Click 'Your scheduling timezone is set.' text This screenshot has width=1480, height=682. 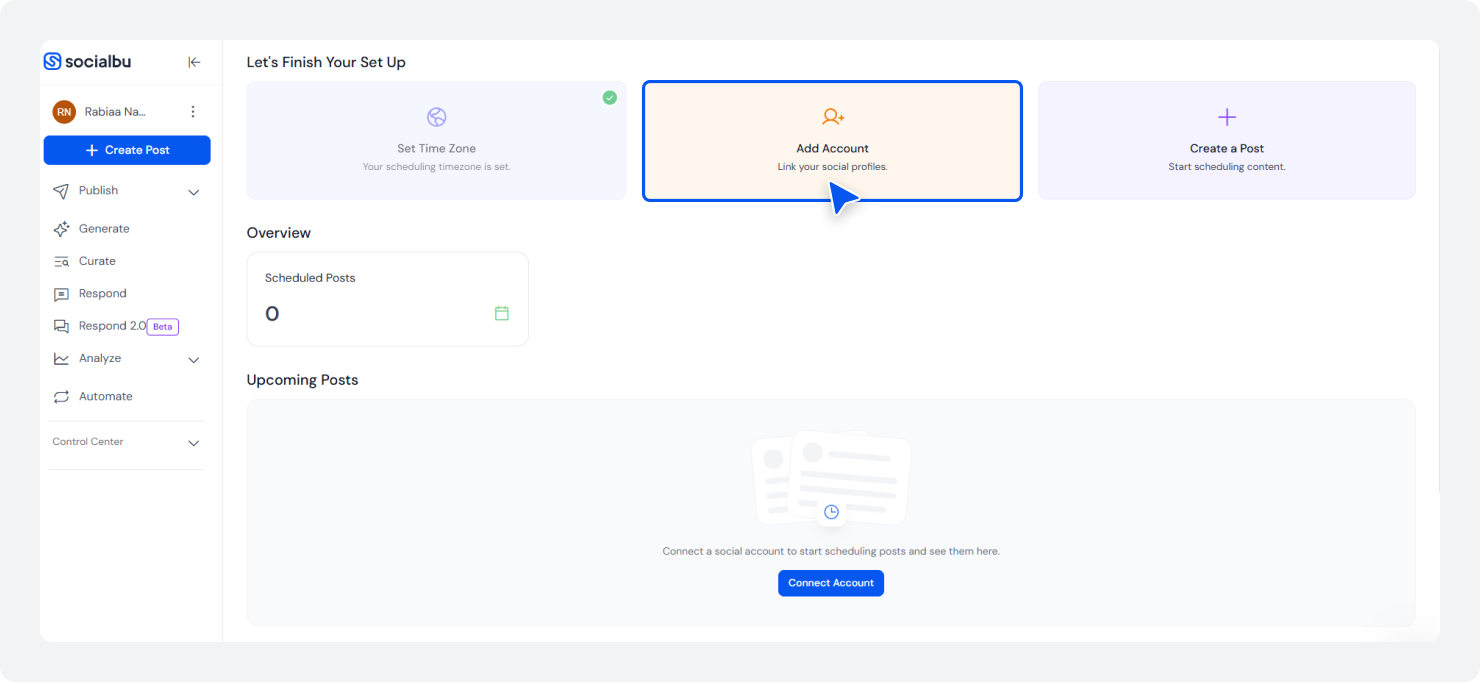tap(436, 167)
